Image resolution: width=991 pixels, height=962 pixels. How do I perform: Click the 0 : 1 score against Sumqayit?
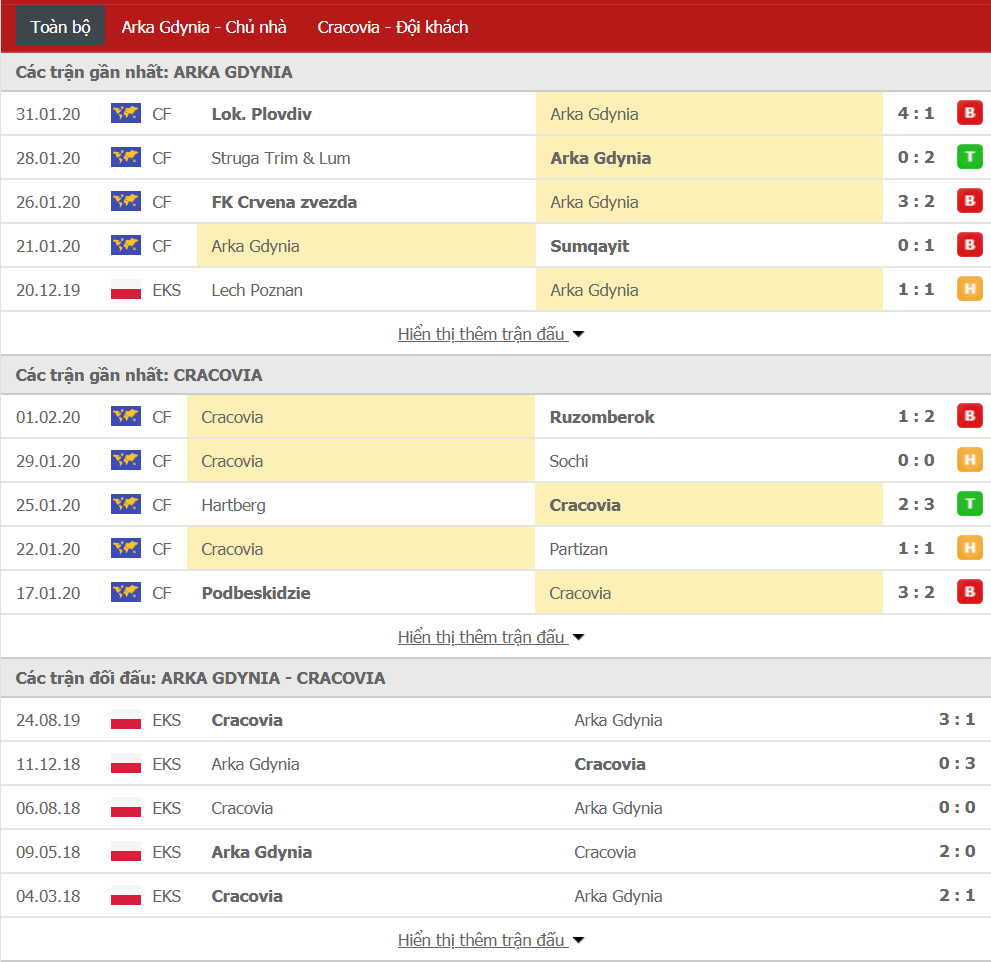click(x=916, y=245)
